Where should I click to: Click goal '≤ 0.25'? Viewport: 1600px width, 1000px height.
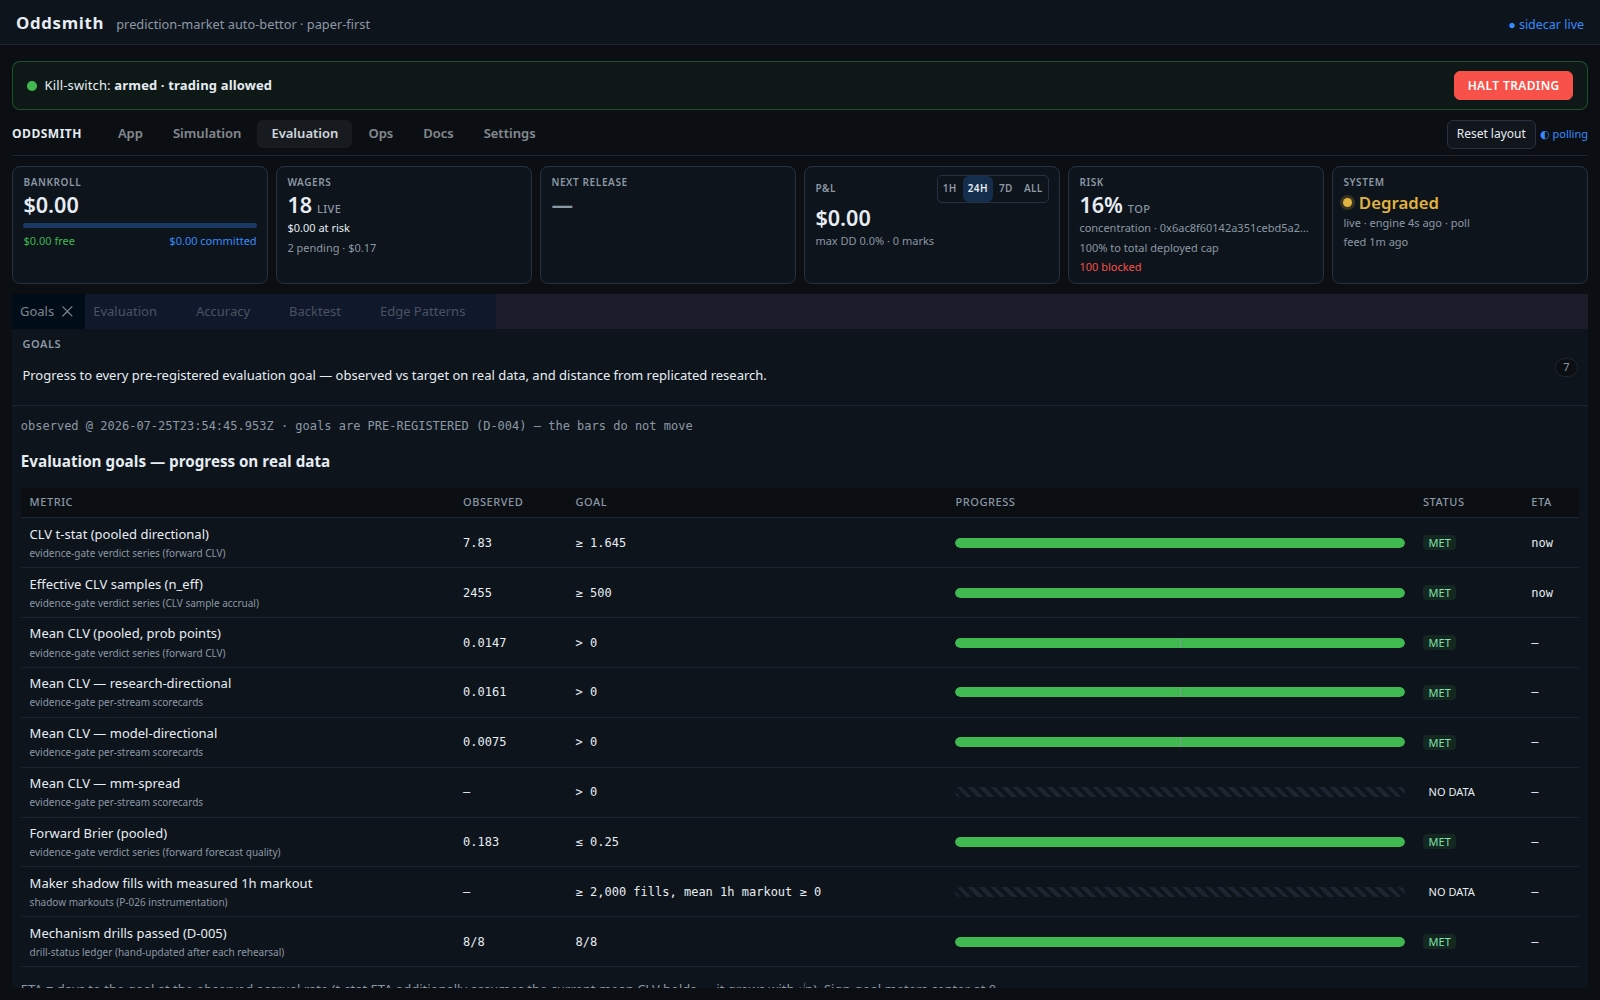pyautogui.click(x=597, y=842)
